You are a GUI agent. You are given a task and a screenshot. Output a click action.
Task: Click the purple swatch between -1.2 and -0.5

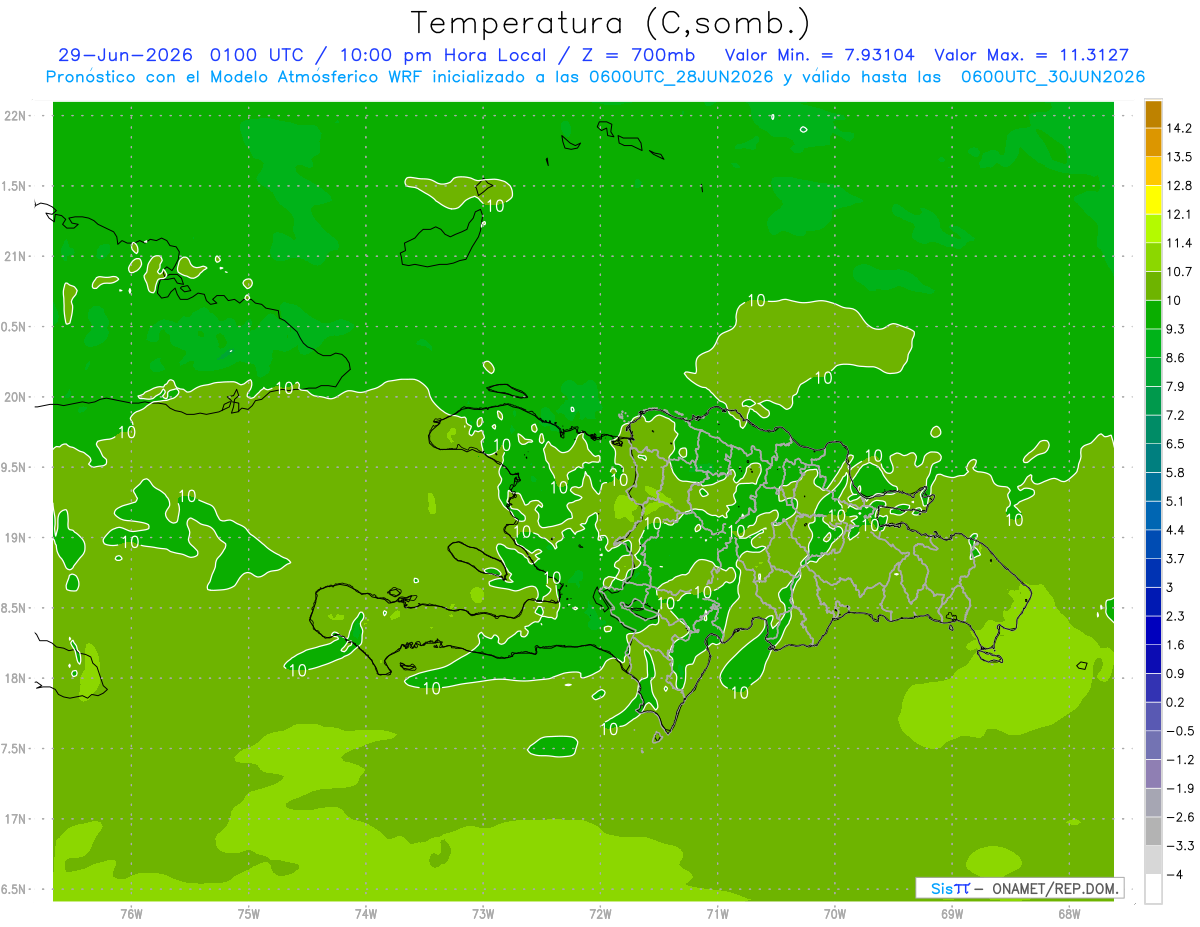[x=1153, y=745]
